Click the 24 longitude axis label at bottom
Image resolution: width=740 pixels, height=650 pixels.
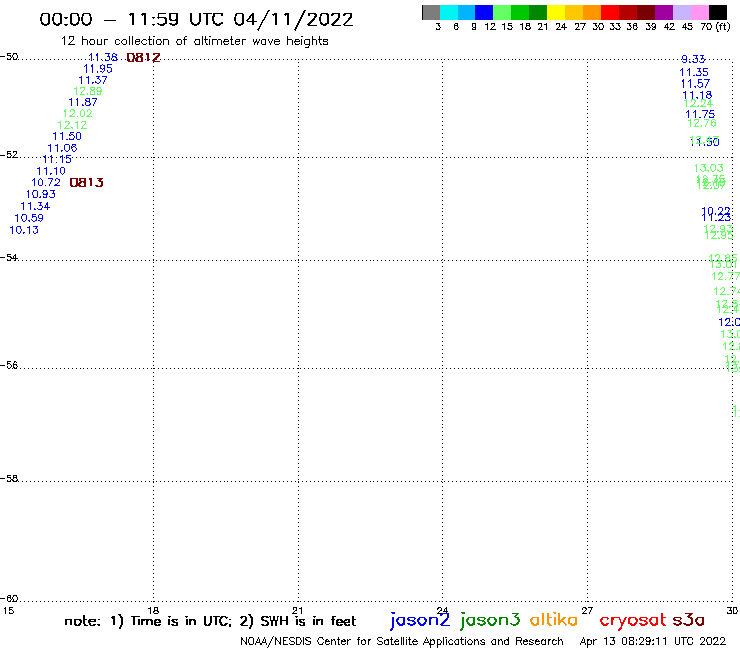click(442, 610)
